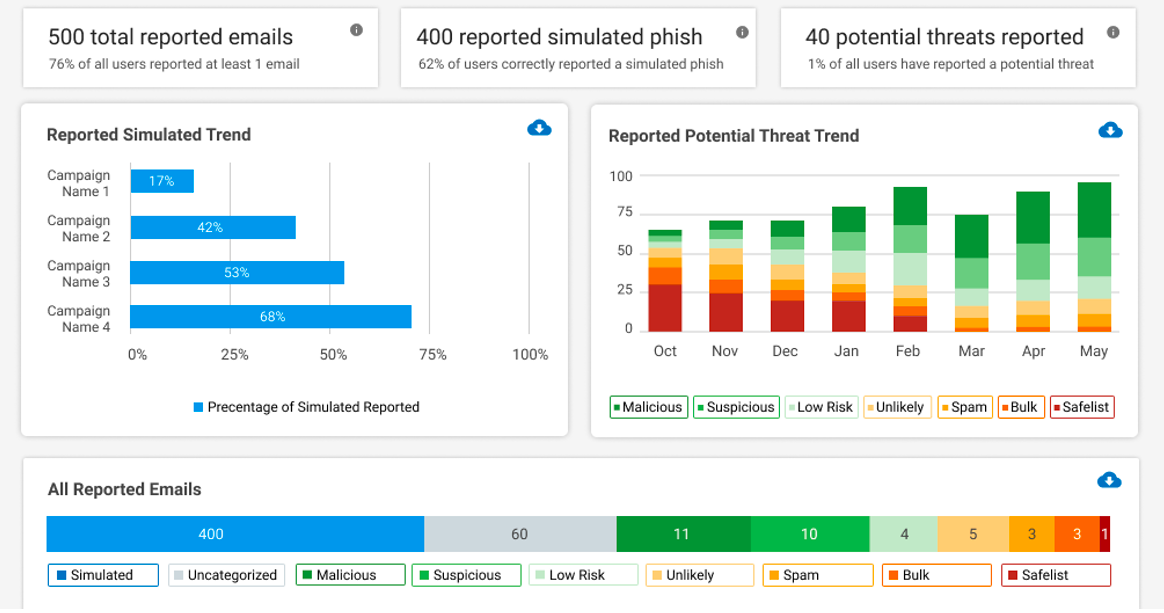Select the Campaign Name 4 bar showing 68%

[271, 316]
